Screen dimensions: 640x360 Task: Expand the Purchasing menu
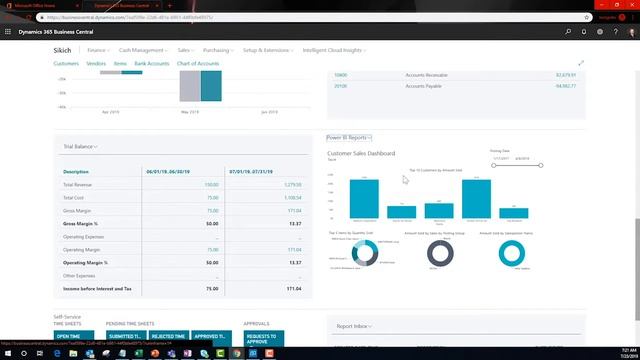218,50
